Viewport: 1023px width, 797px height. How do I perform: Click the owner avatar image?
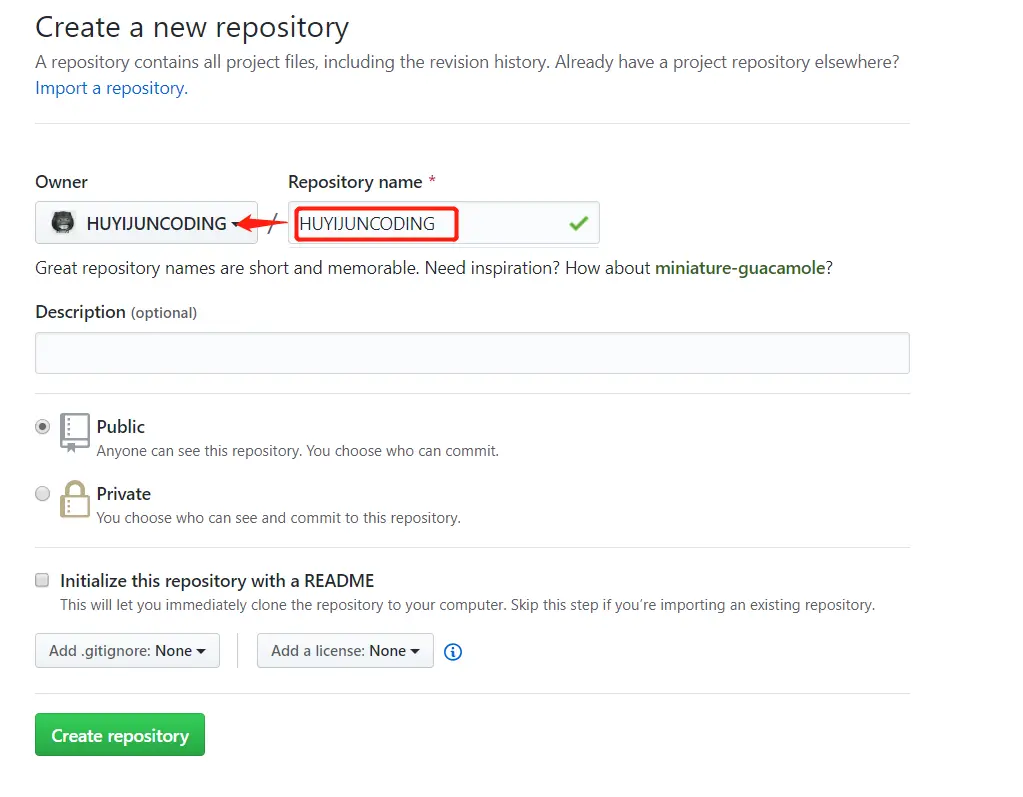64,223
